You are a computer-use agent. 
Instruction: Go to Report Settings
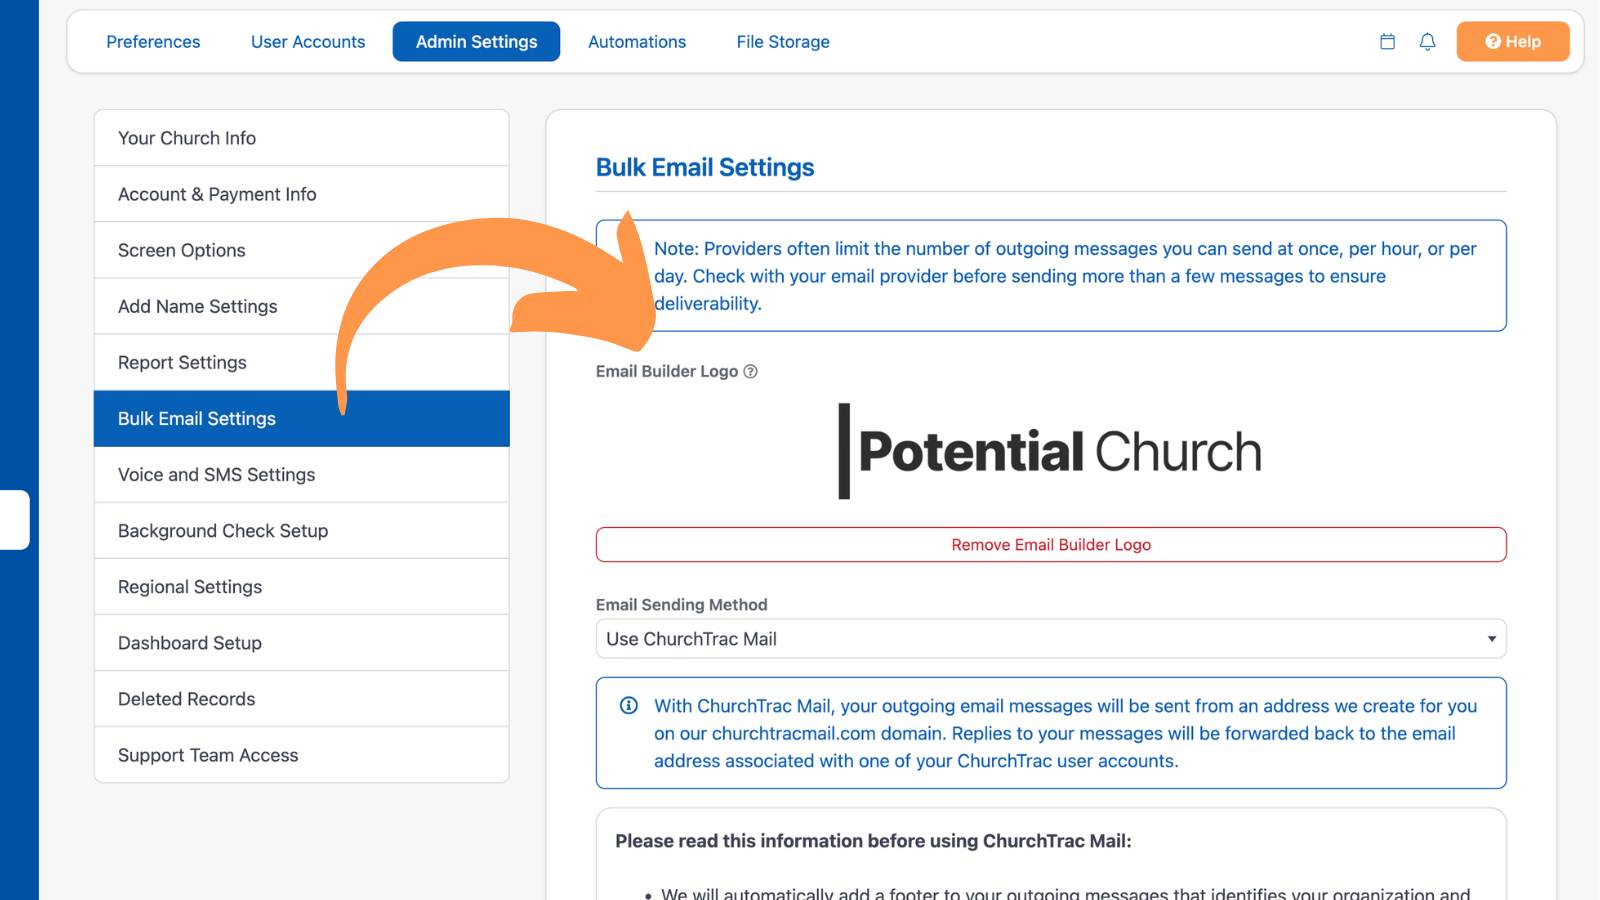click(301, 362)
